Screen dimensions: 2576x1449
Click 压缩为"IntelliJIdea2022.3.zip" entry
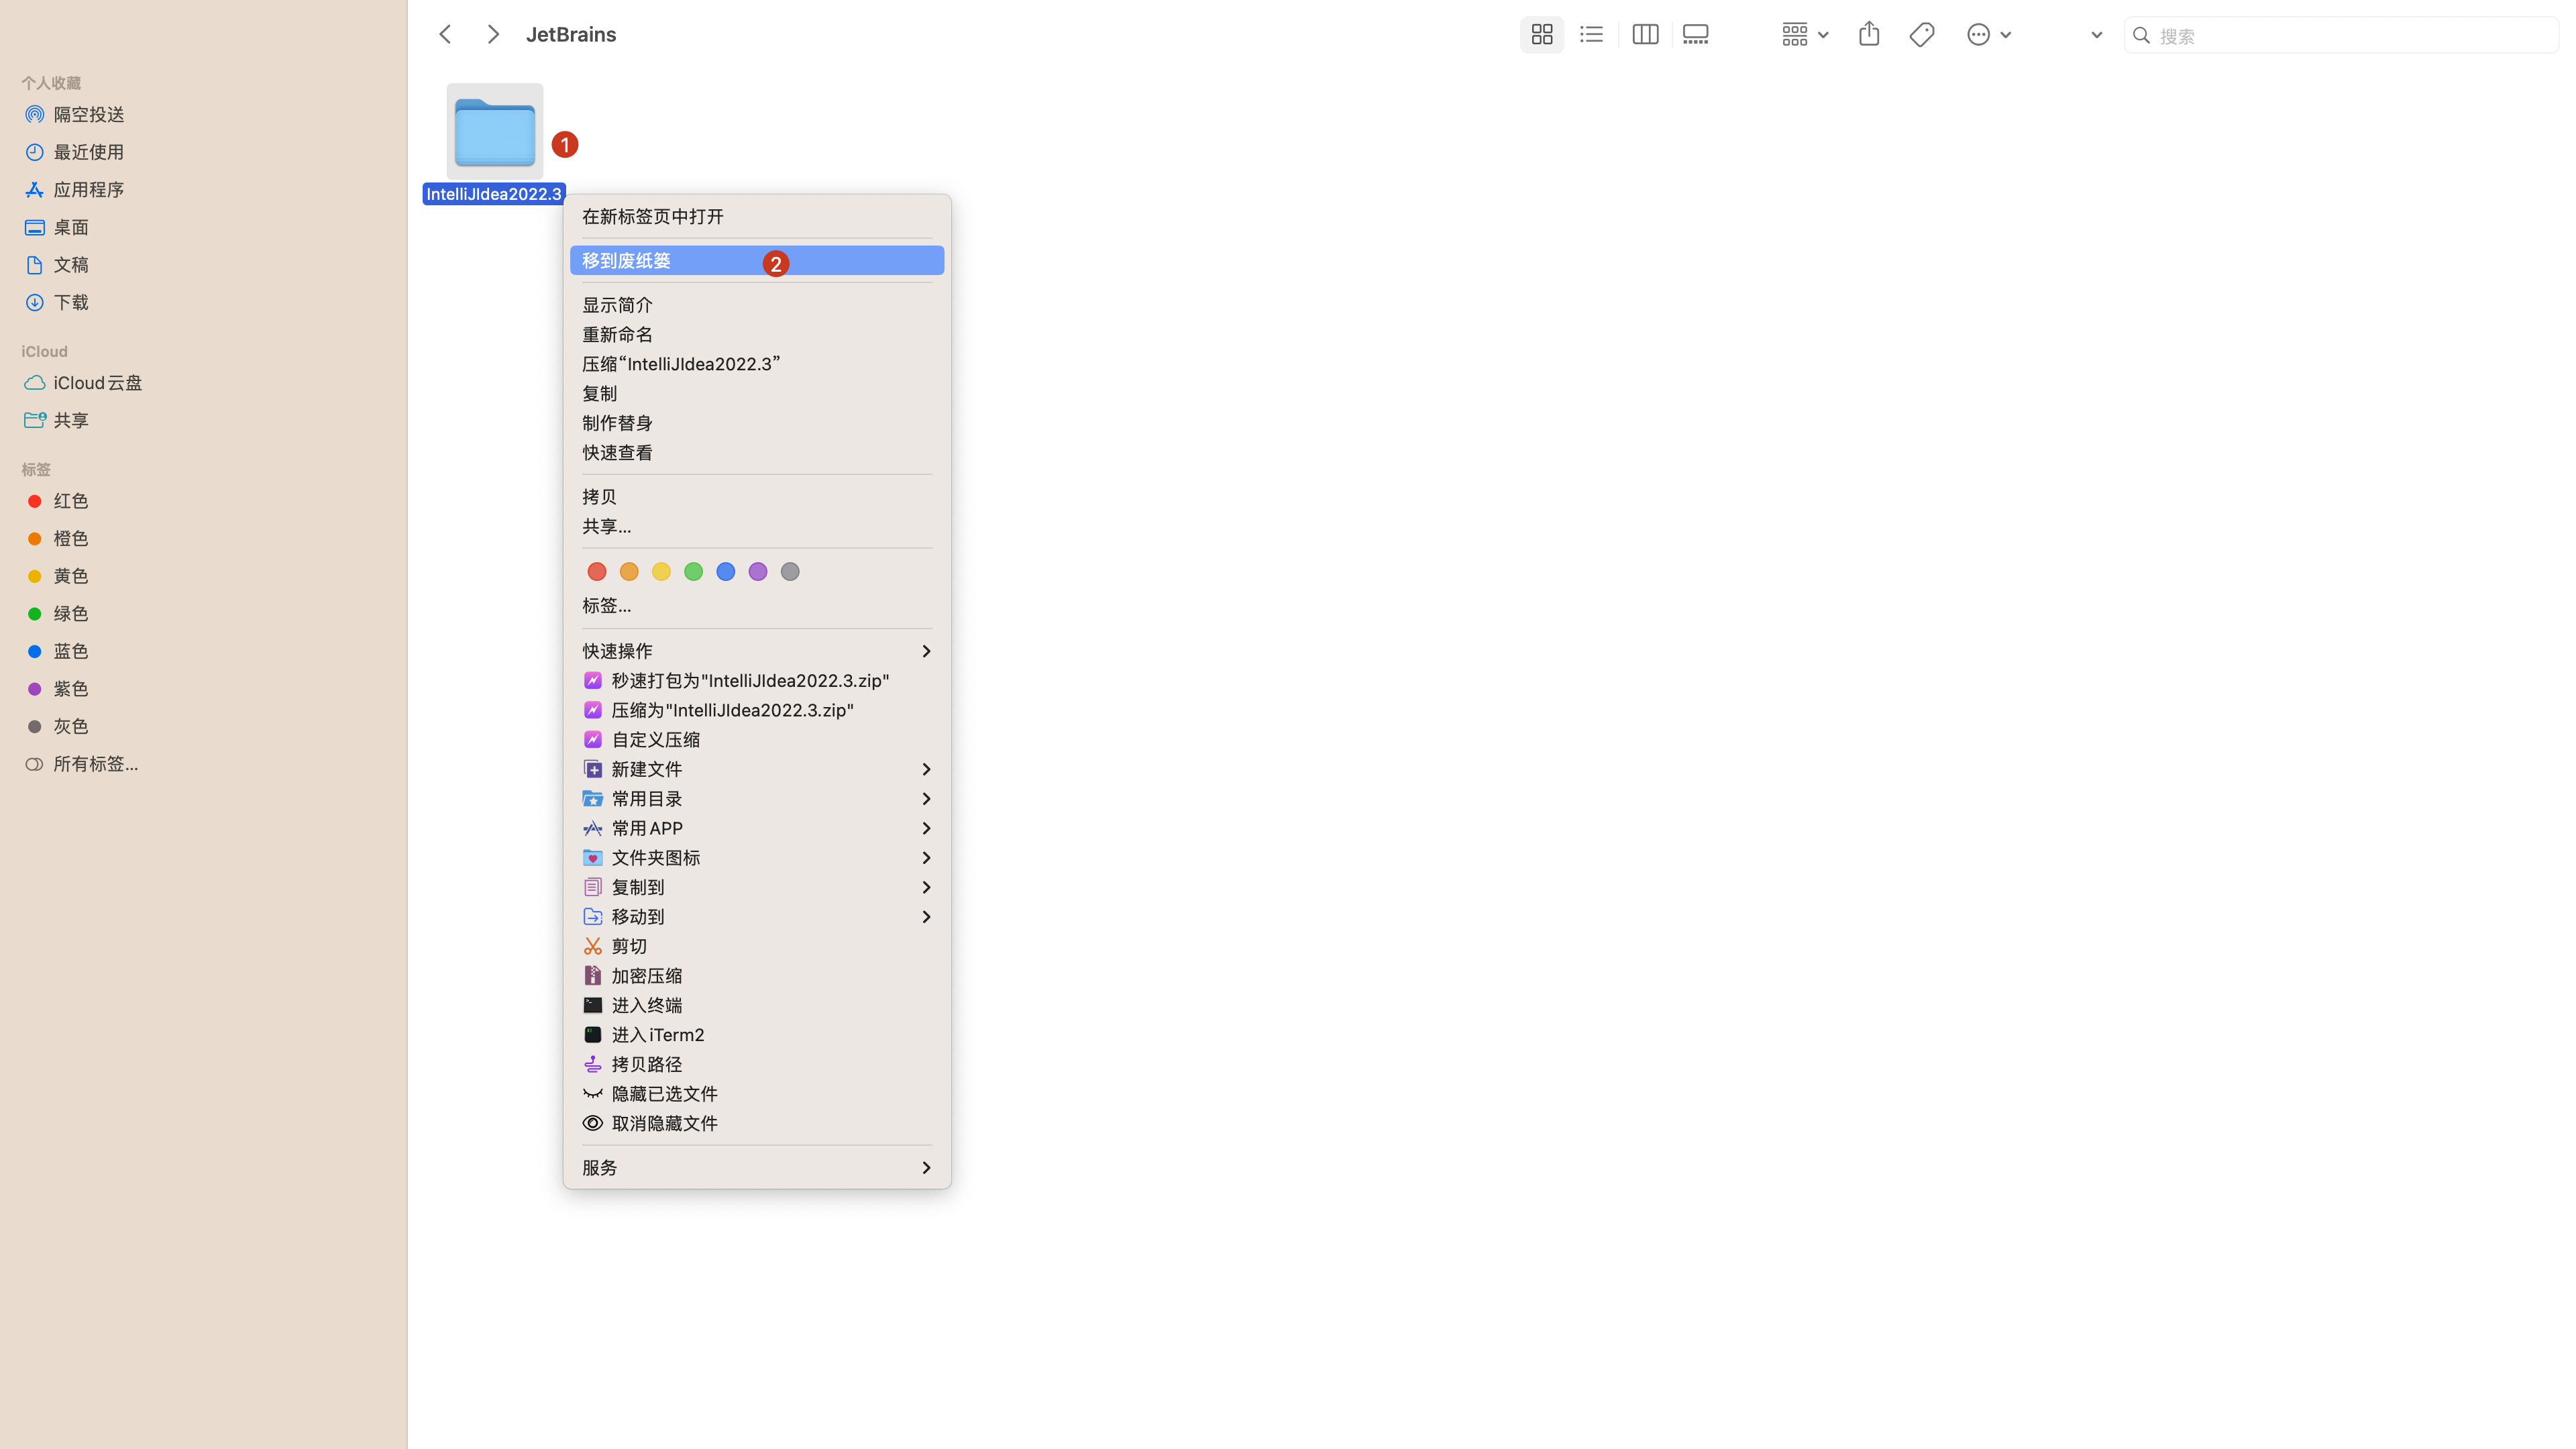point(757,710)
